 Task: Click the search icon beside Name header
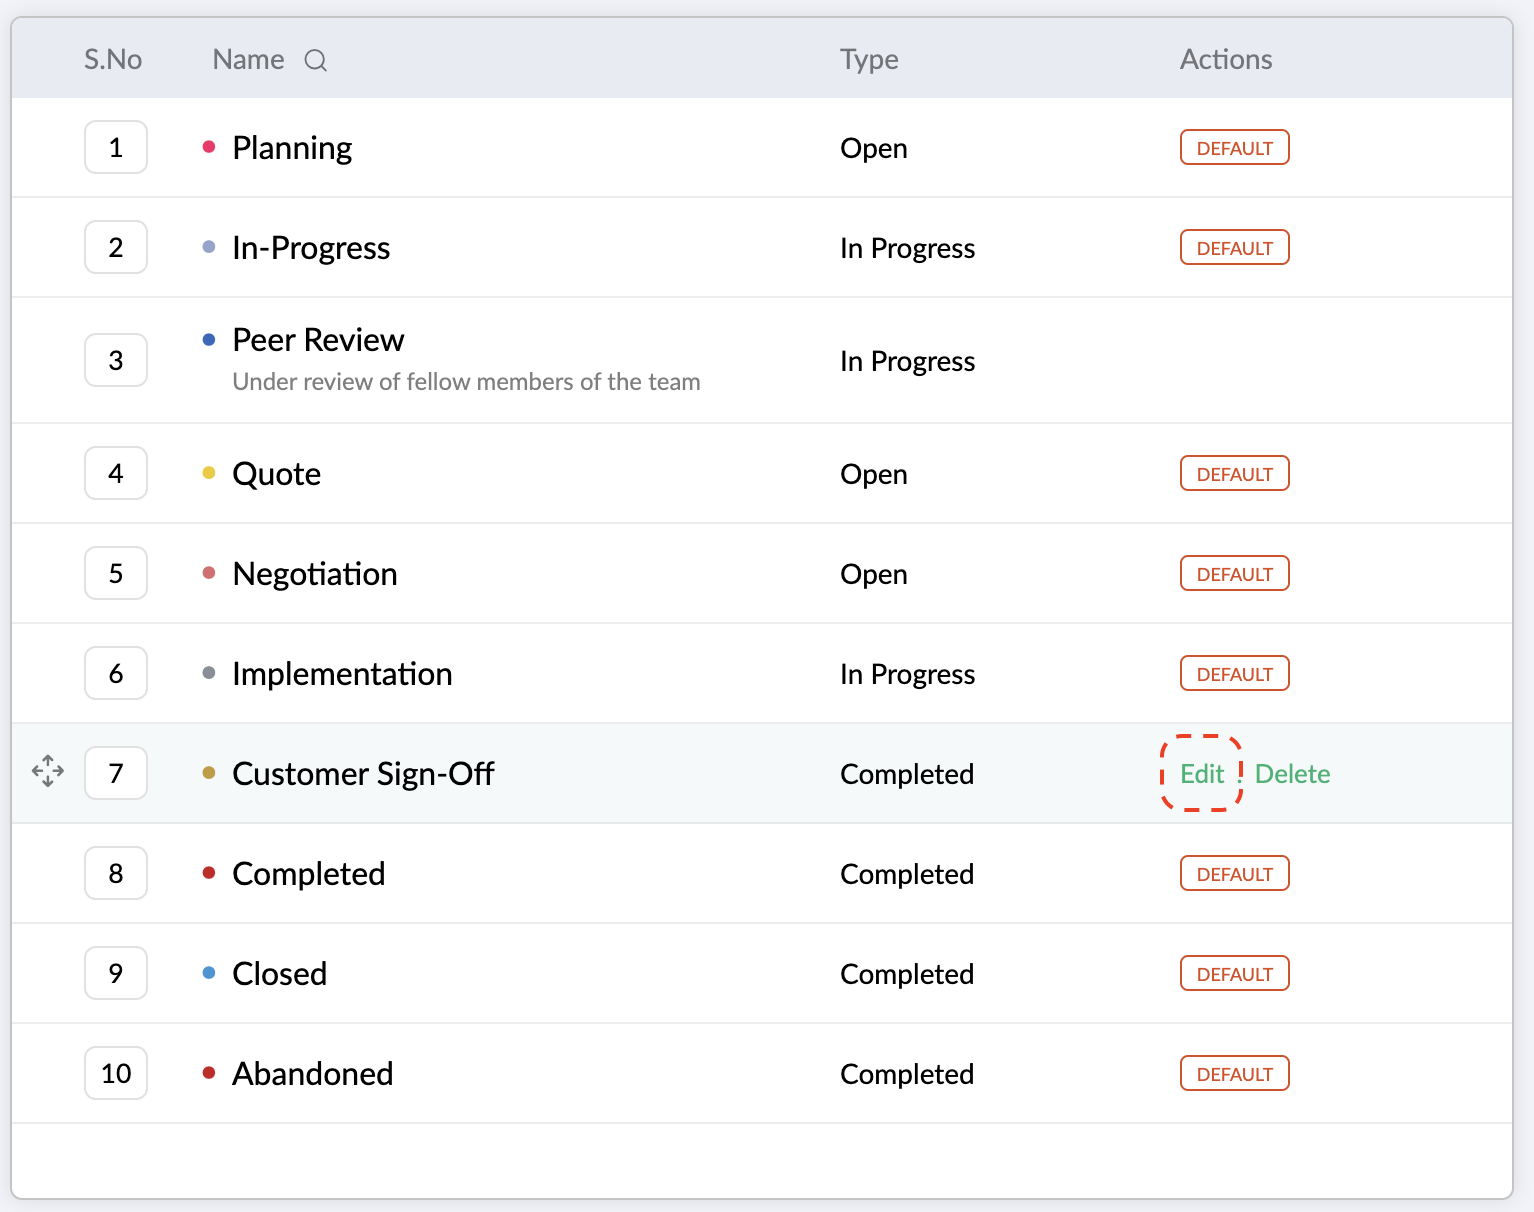coord(316,61)
